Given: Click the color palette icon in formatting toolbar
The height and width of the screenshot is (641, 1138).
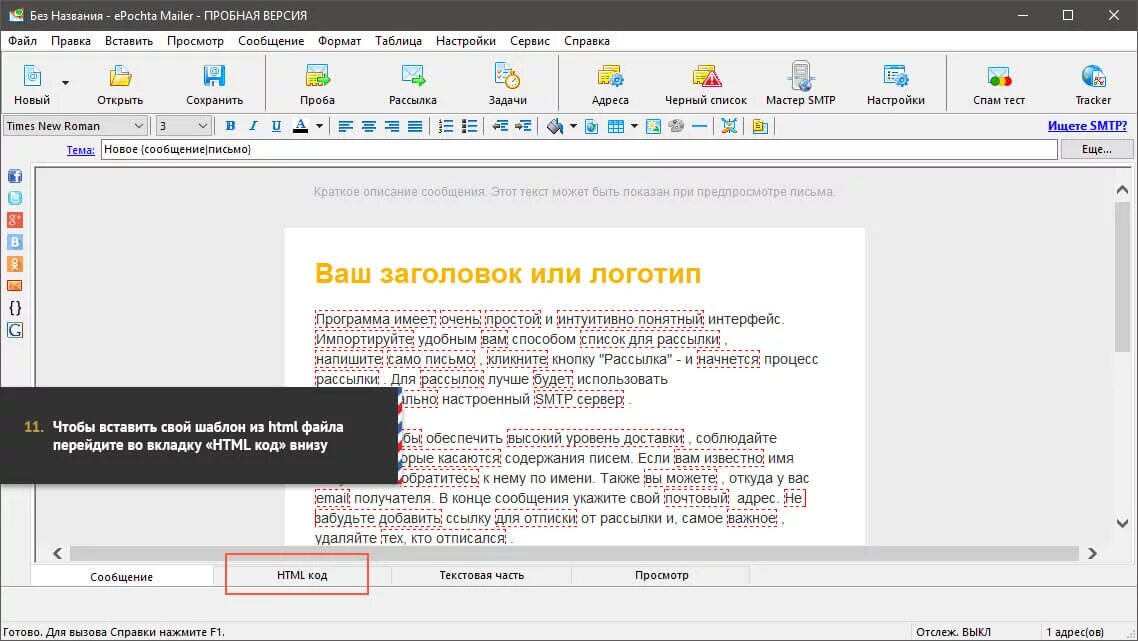Looking at the screenshot, I should (676, 126).
